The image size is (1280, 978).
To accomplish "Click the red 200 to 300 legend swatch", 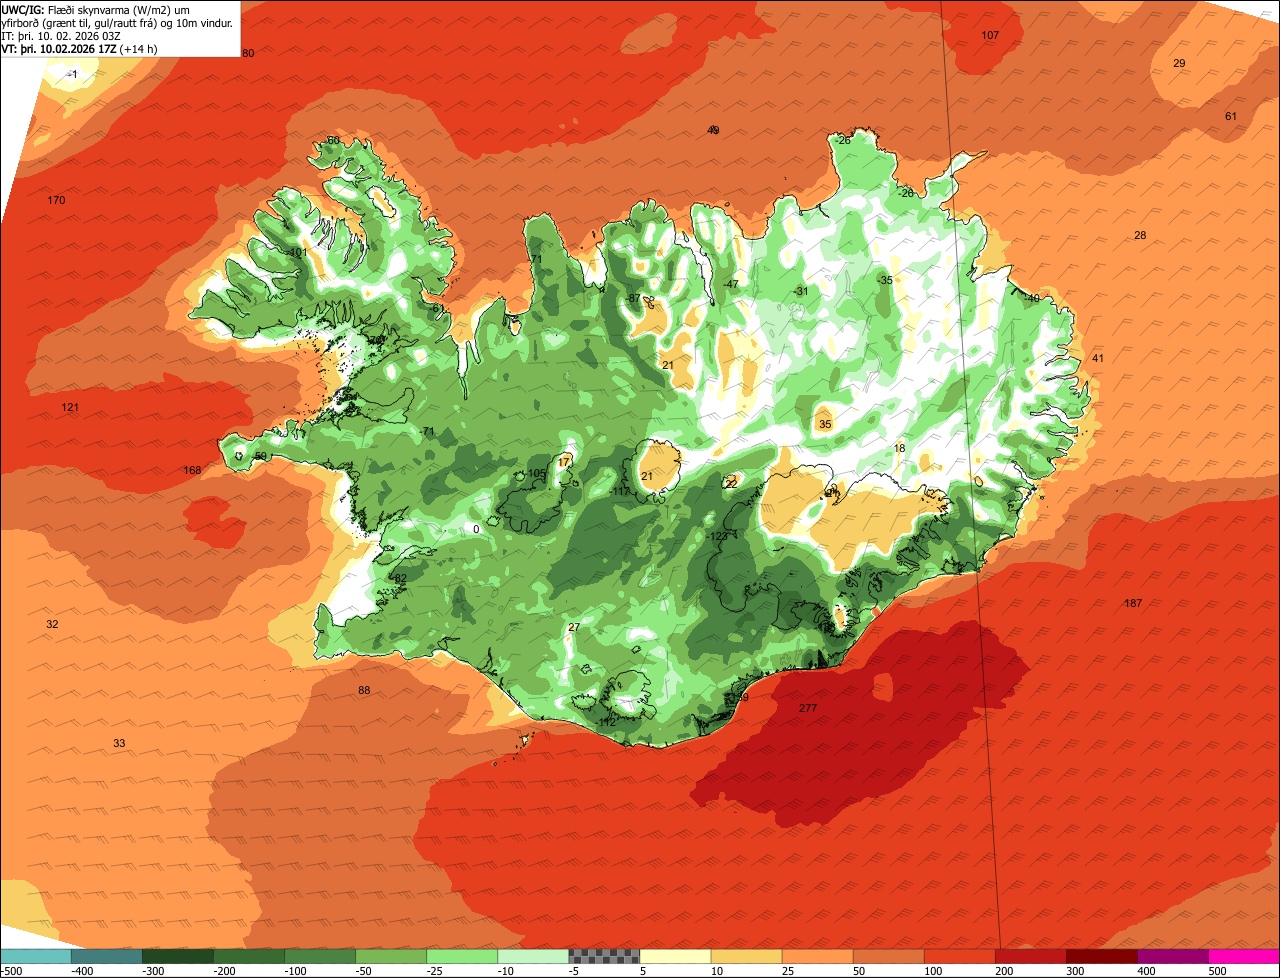I will point(1031,956).
